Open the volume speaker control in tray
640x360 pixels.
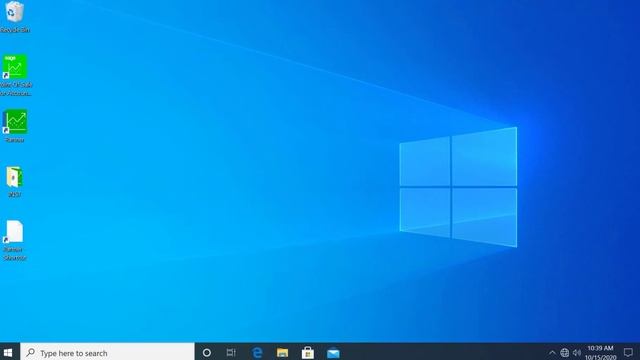tap(577, 353)
